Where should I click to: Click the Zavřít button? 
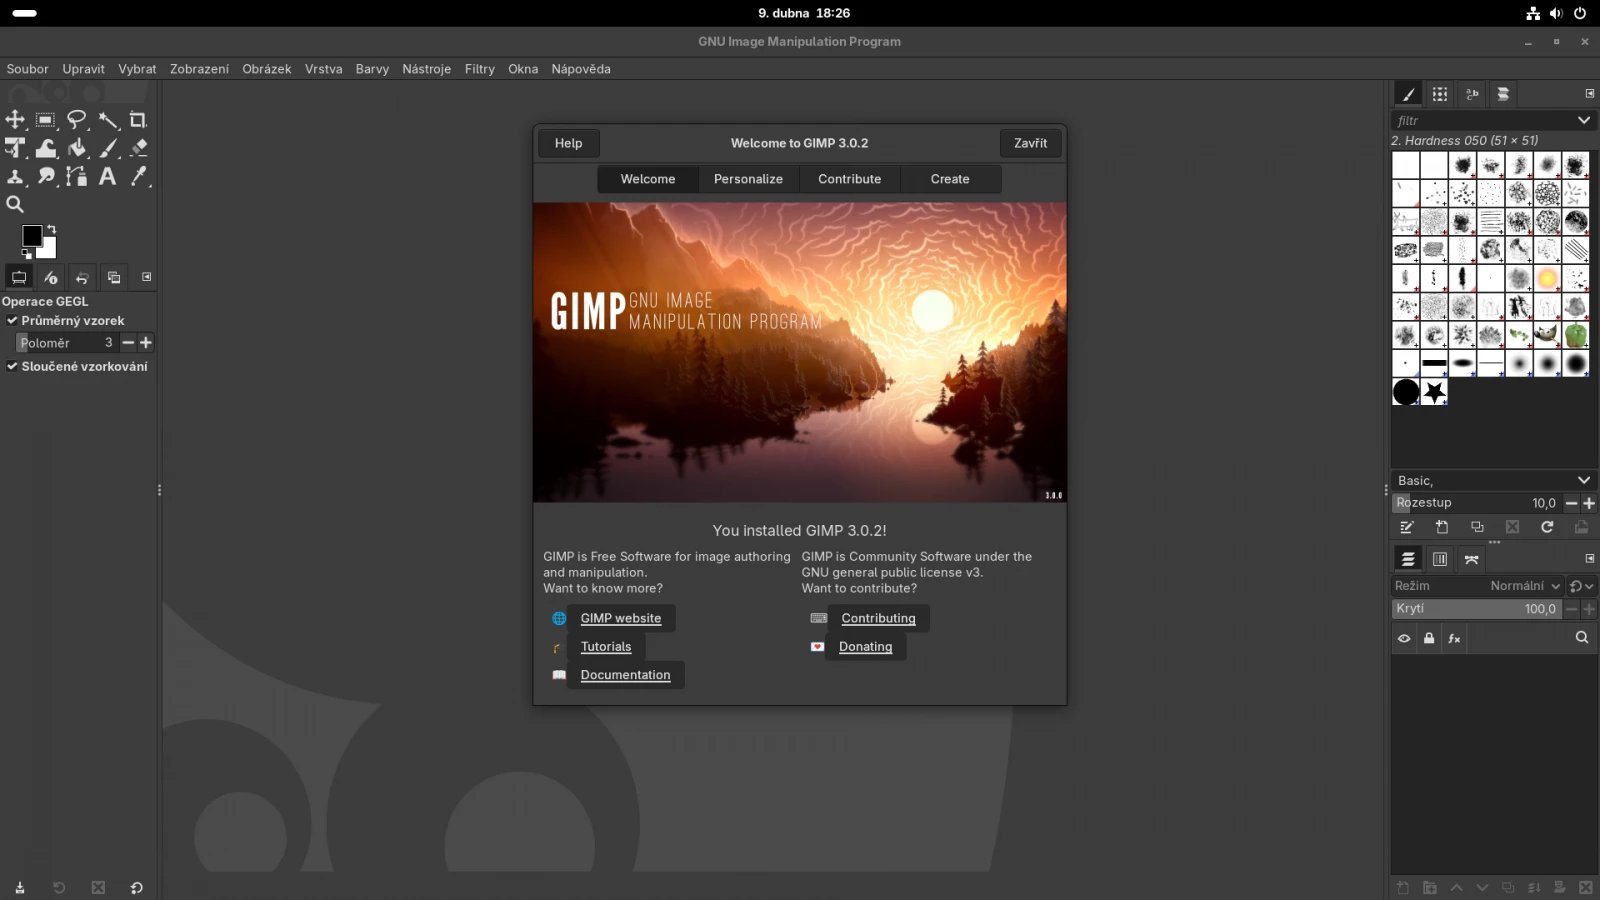(1030, 143)
